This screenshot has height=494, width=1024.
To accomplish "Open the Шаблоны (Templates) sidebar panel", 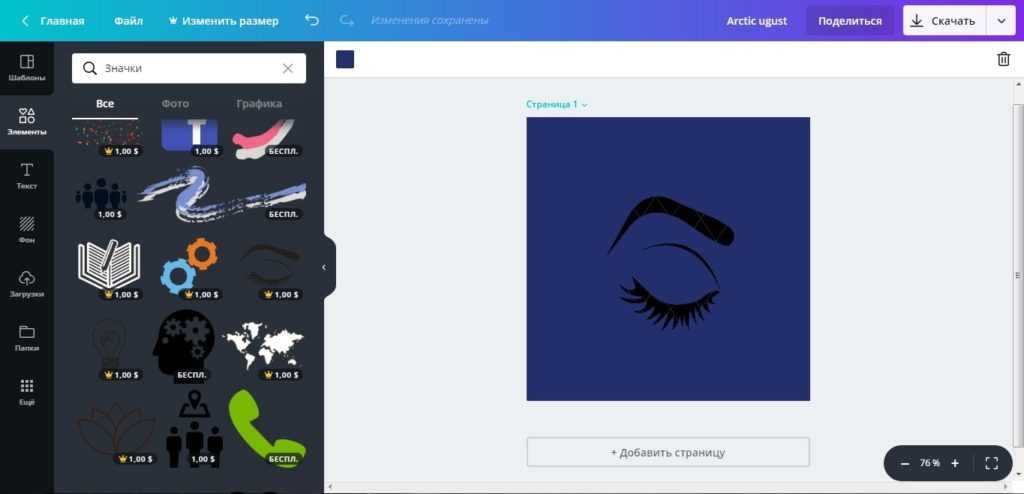I will tap(27, 67).
